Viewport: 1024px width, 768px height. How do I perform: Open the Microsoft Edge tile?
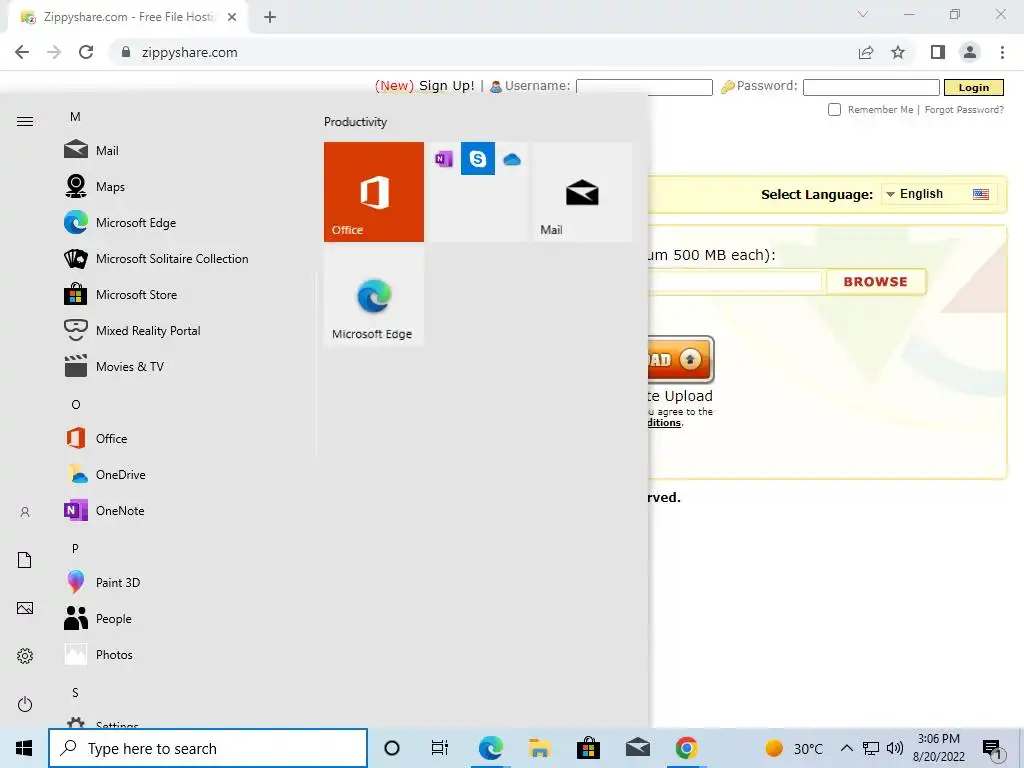374,296
